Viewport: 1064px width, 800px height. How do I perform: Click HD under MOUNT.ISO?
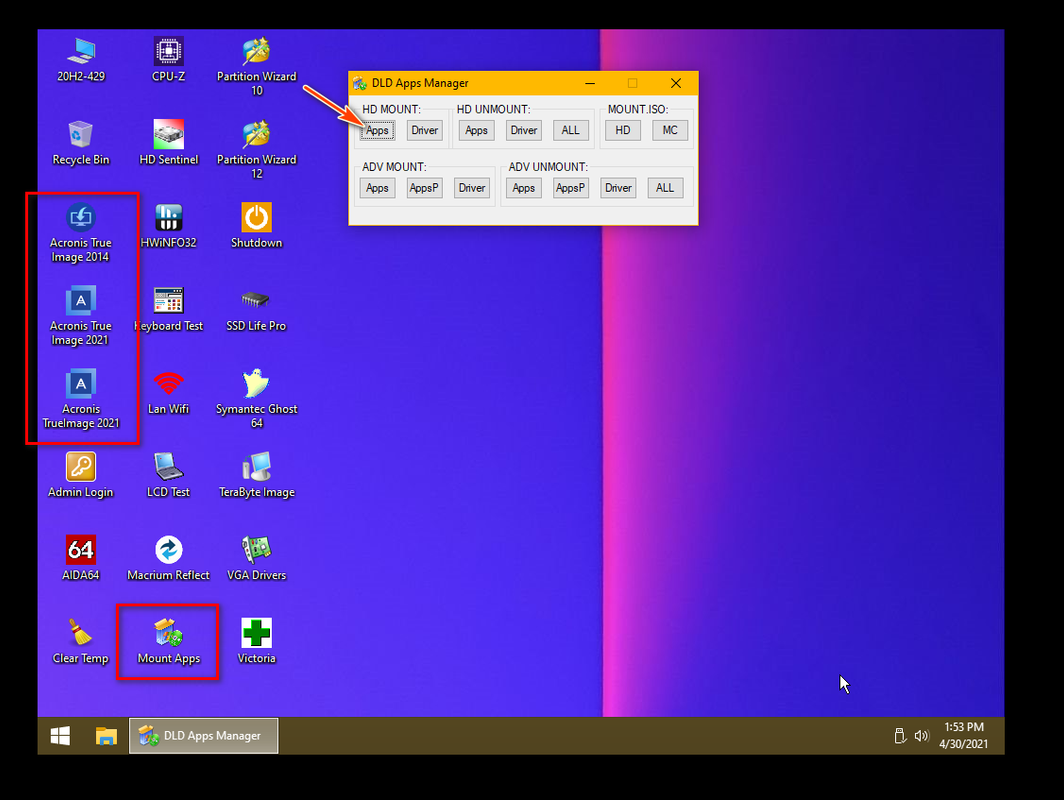623,130
